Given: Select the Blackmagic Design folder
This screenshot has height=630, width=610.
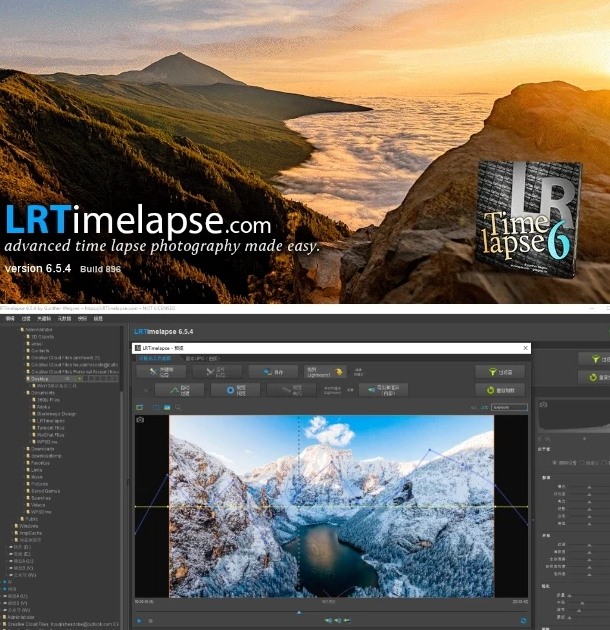Looking at the screenshot, I should (x=56, y=414).
